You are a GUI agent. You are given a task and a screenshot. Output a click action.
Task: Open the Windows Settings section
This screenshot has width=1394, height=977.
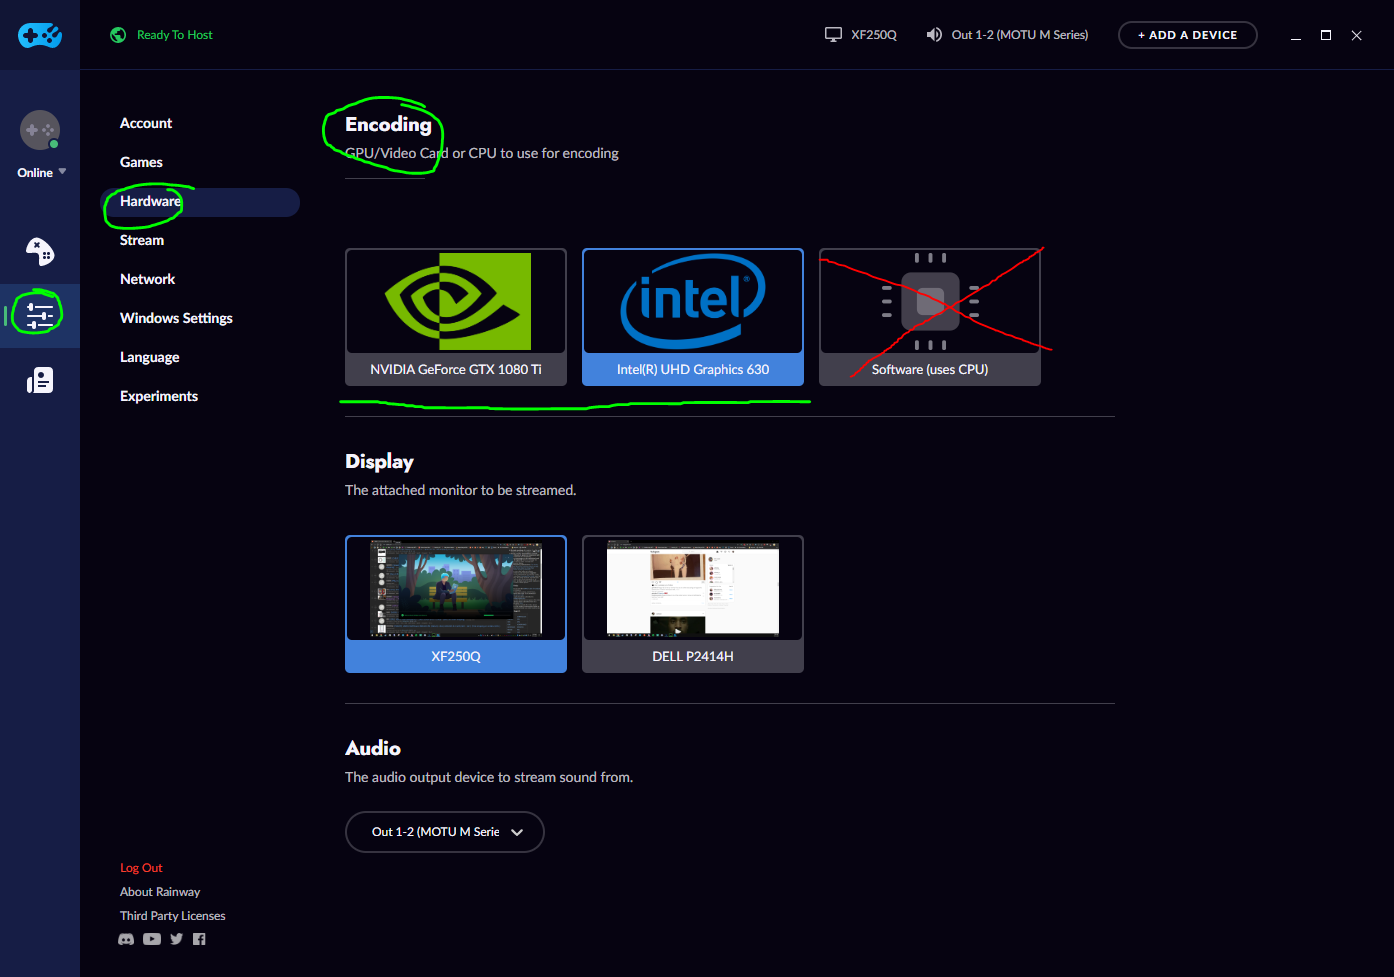click(176, 318)
